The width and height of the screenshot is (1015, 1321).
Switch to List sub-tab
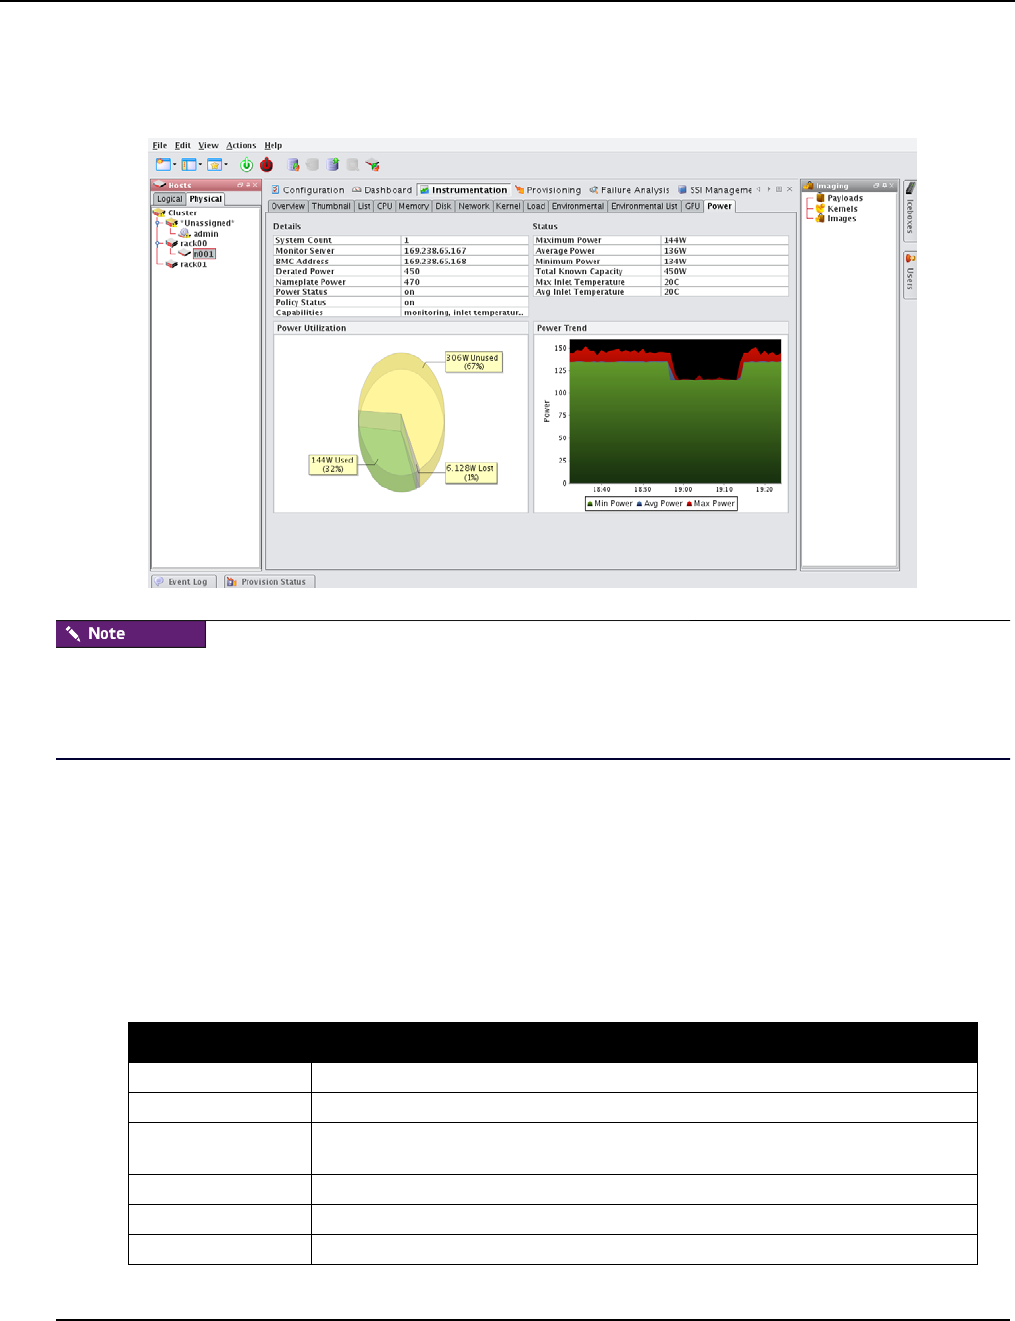tap(364, 206)
